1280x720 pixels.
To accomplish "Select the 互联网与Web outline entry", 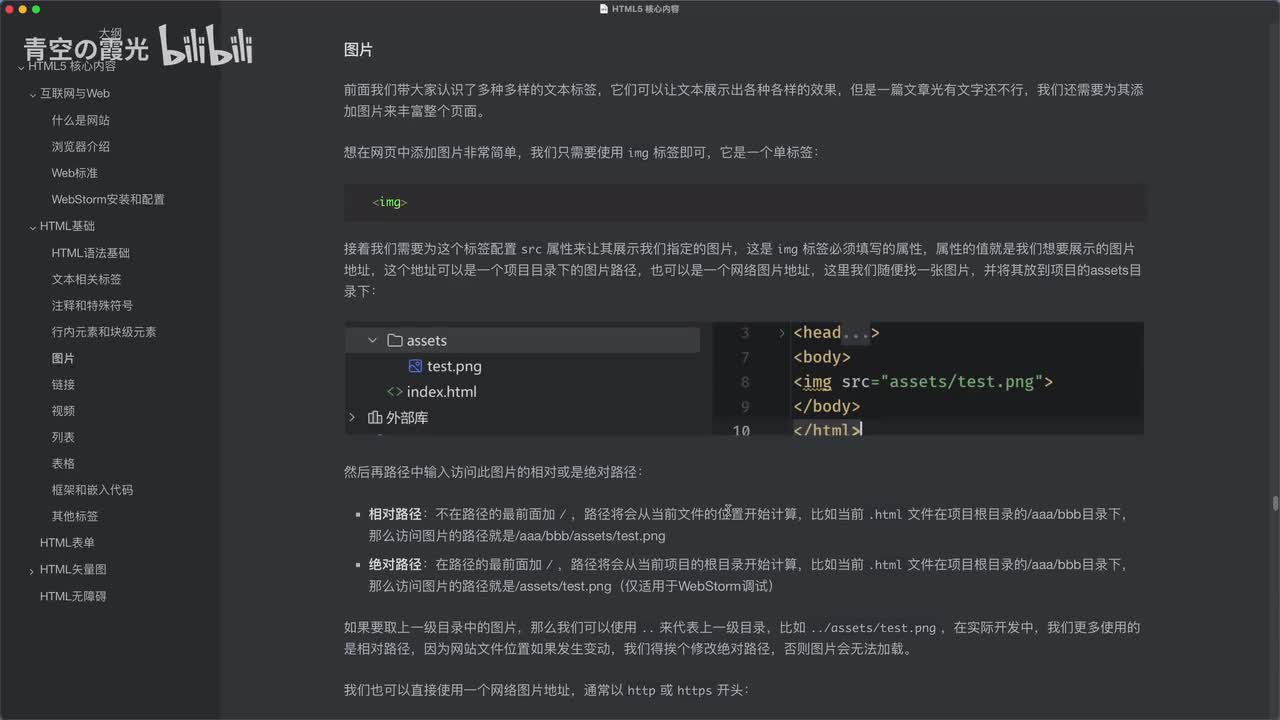I will coord(75,93).
